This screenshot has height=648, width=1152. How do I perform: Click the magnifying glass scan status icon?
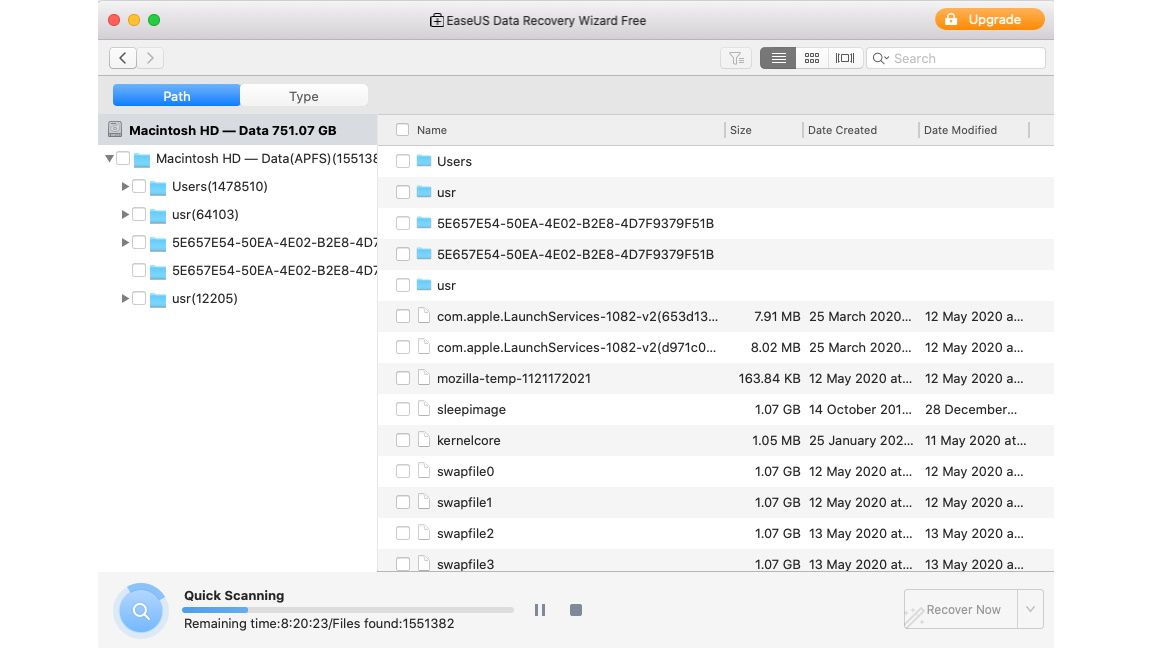click(141, 610)
